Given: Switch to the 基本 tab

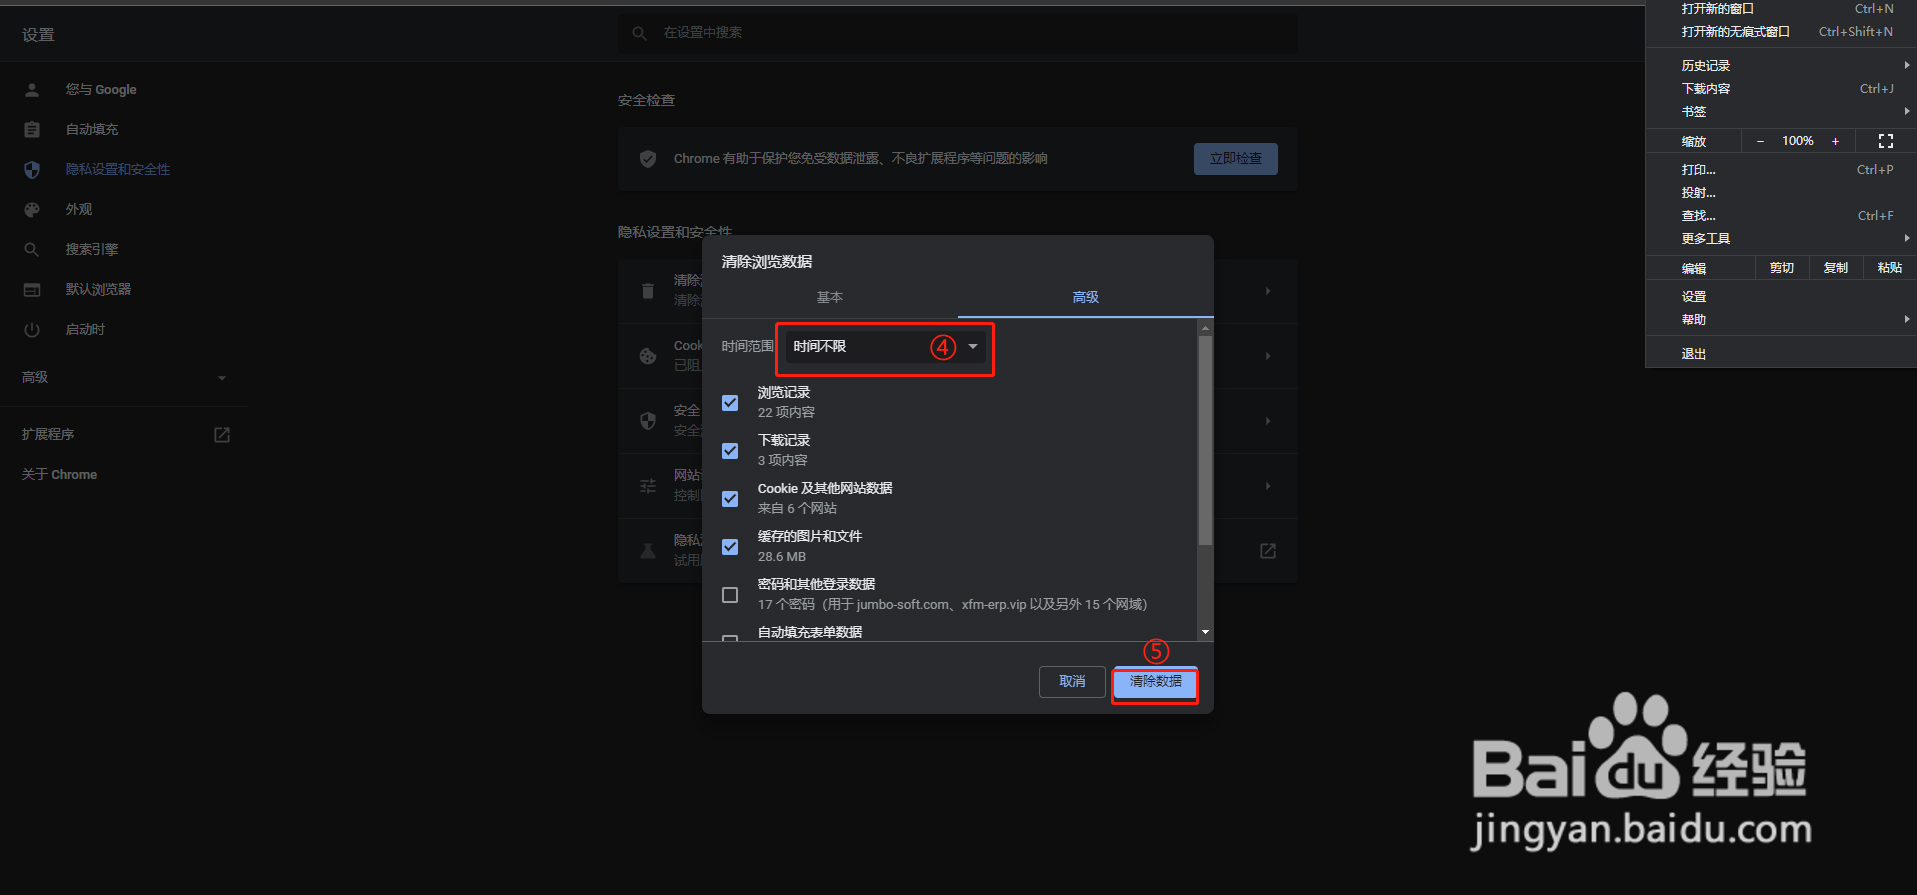Looking at the screenshot, I should tap(830, 298).
